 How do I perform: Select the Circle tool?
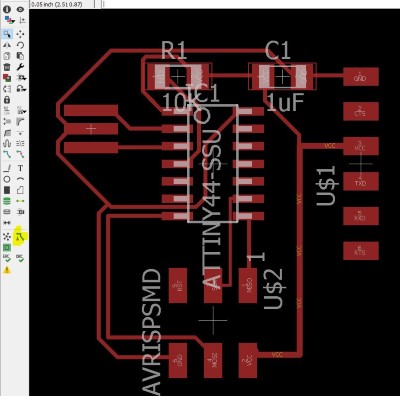pos(7,179)
